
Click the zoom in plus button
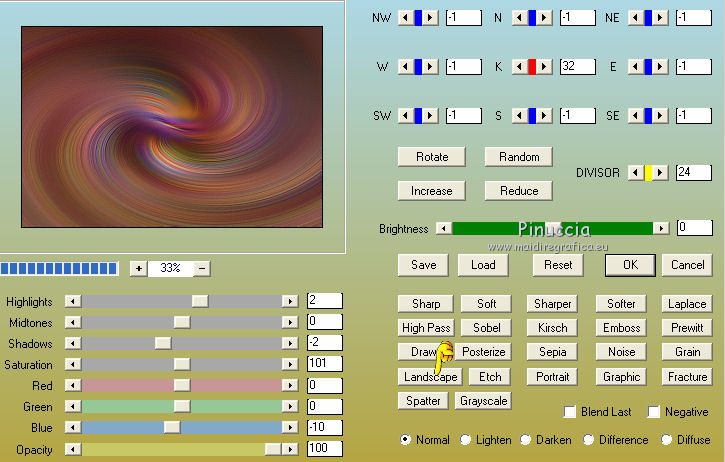[x=138, y=268]
